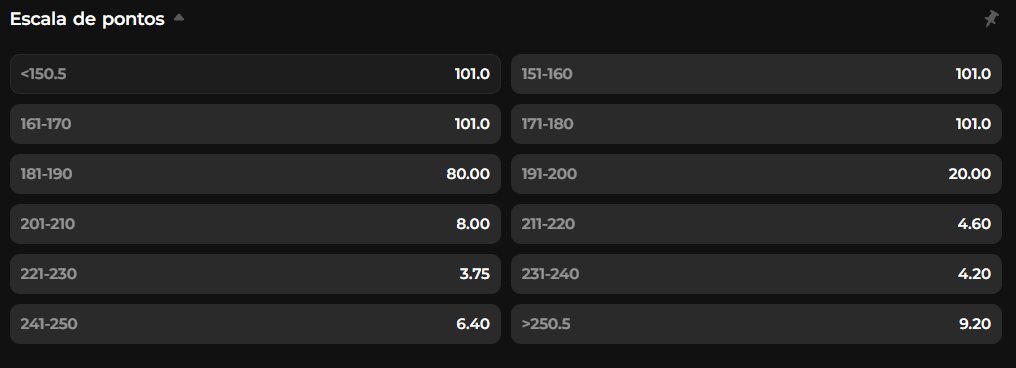
Task: Click the 9.20 odds value
Action: coord(975,324)
